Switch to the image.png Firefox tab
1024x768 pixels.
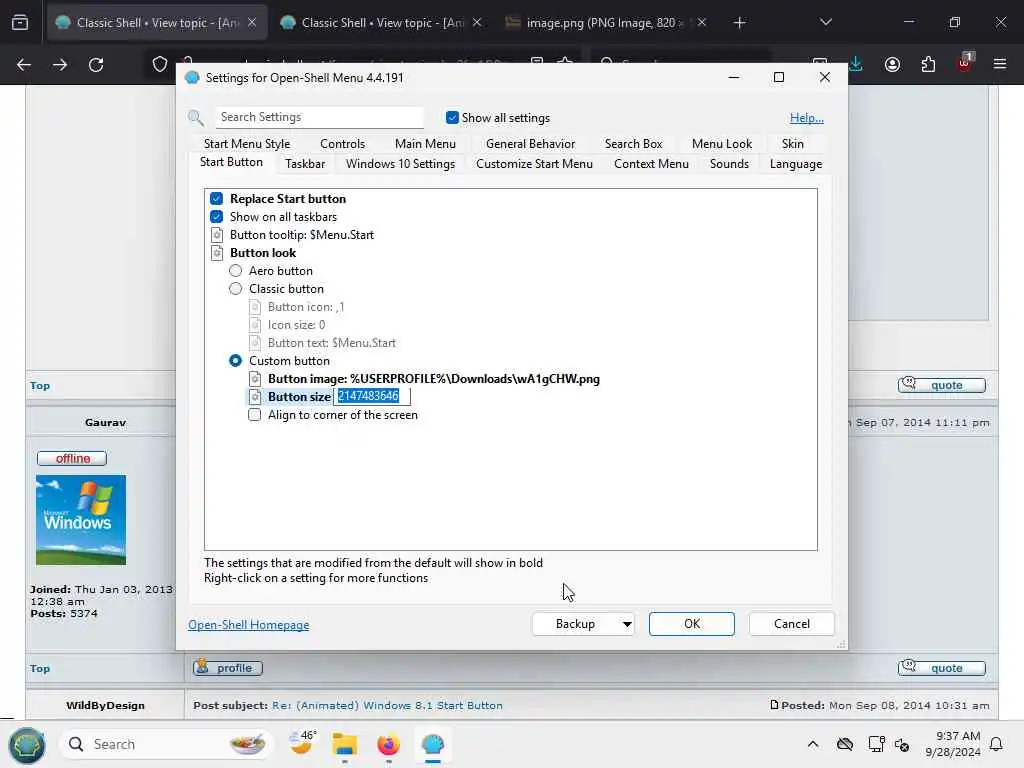(605, 23)
